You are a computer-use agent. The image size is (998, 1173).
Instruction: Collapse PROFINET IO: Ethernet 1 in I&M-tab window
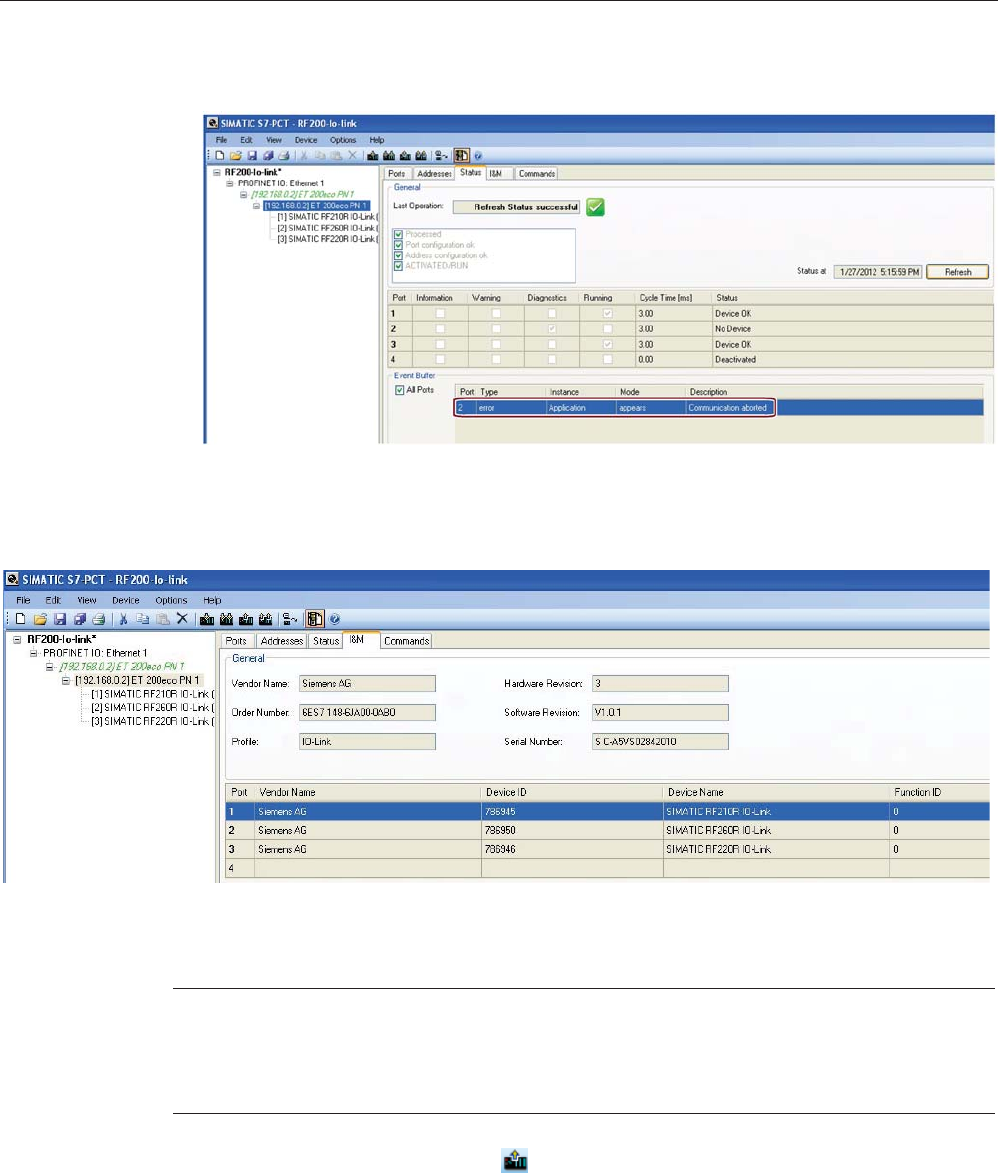pos(34,653)
